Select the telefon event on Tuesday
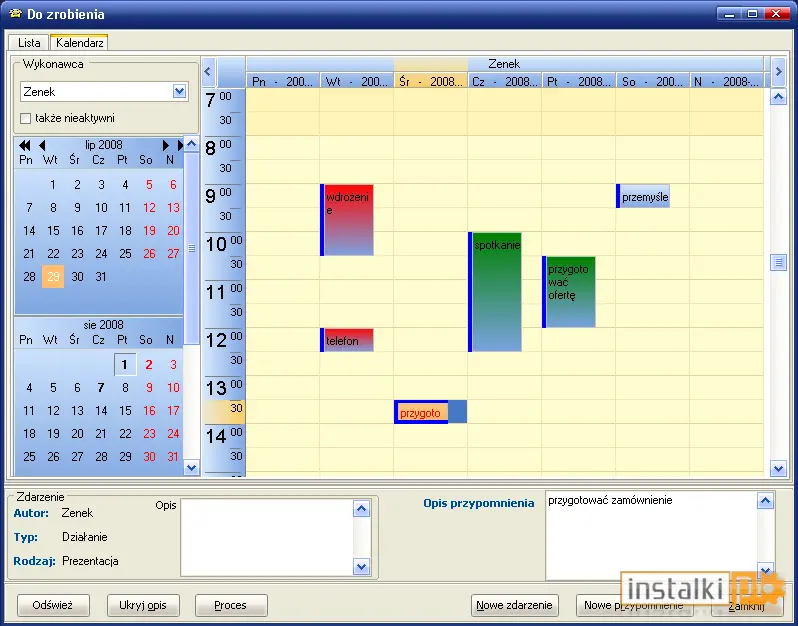798x626 pixels. [x=347, y=340]
